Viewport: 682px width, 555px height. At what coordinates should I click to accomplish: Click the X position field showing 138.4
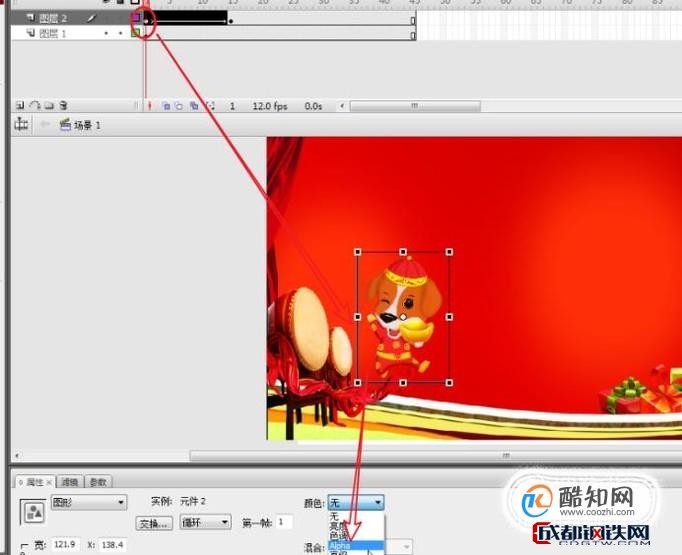113,545
